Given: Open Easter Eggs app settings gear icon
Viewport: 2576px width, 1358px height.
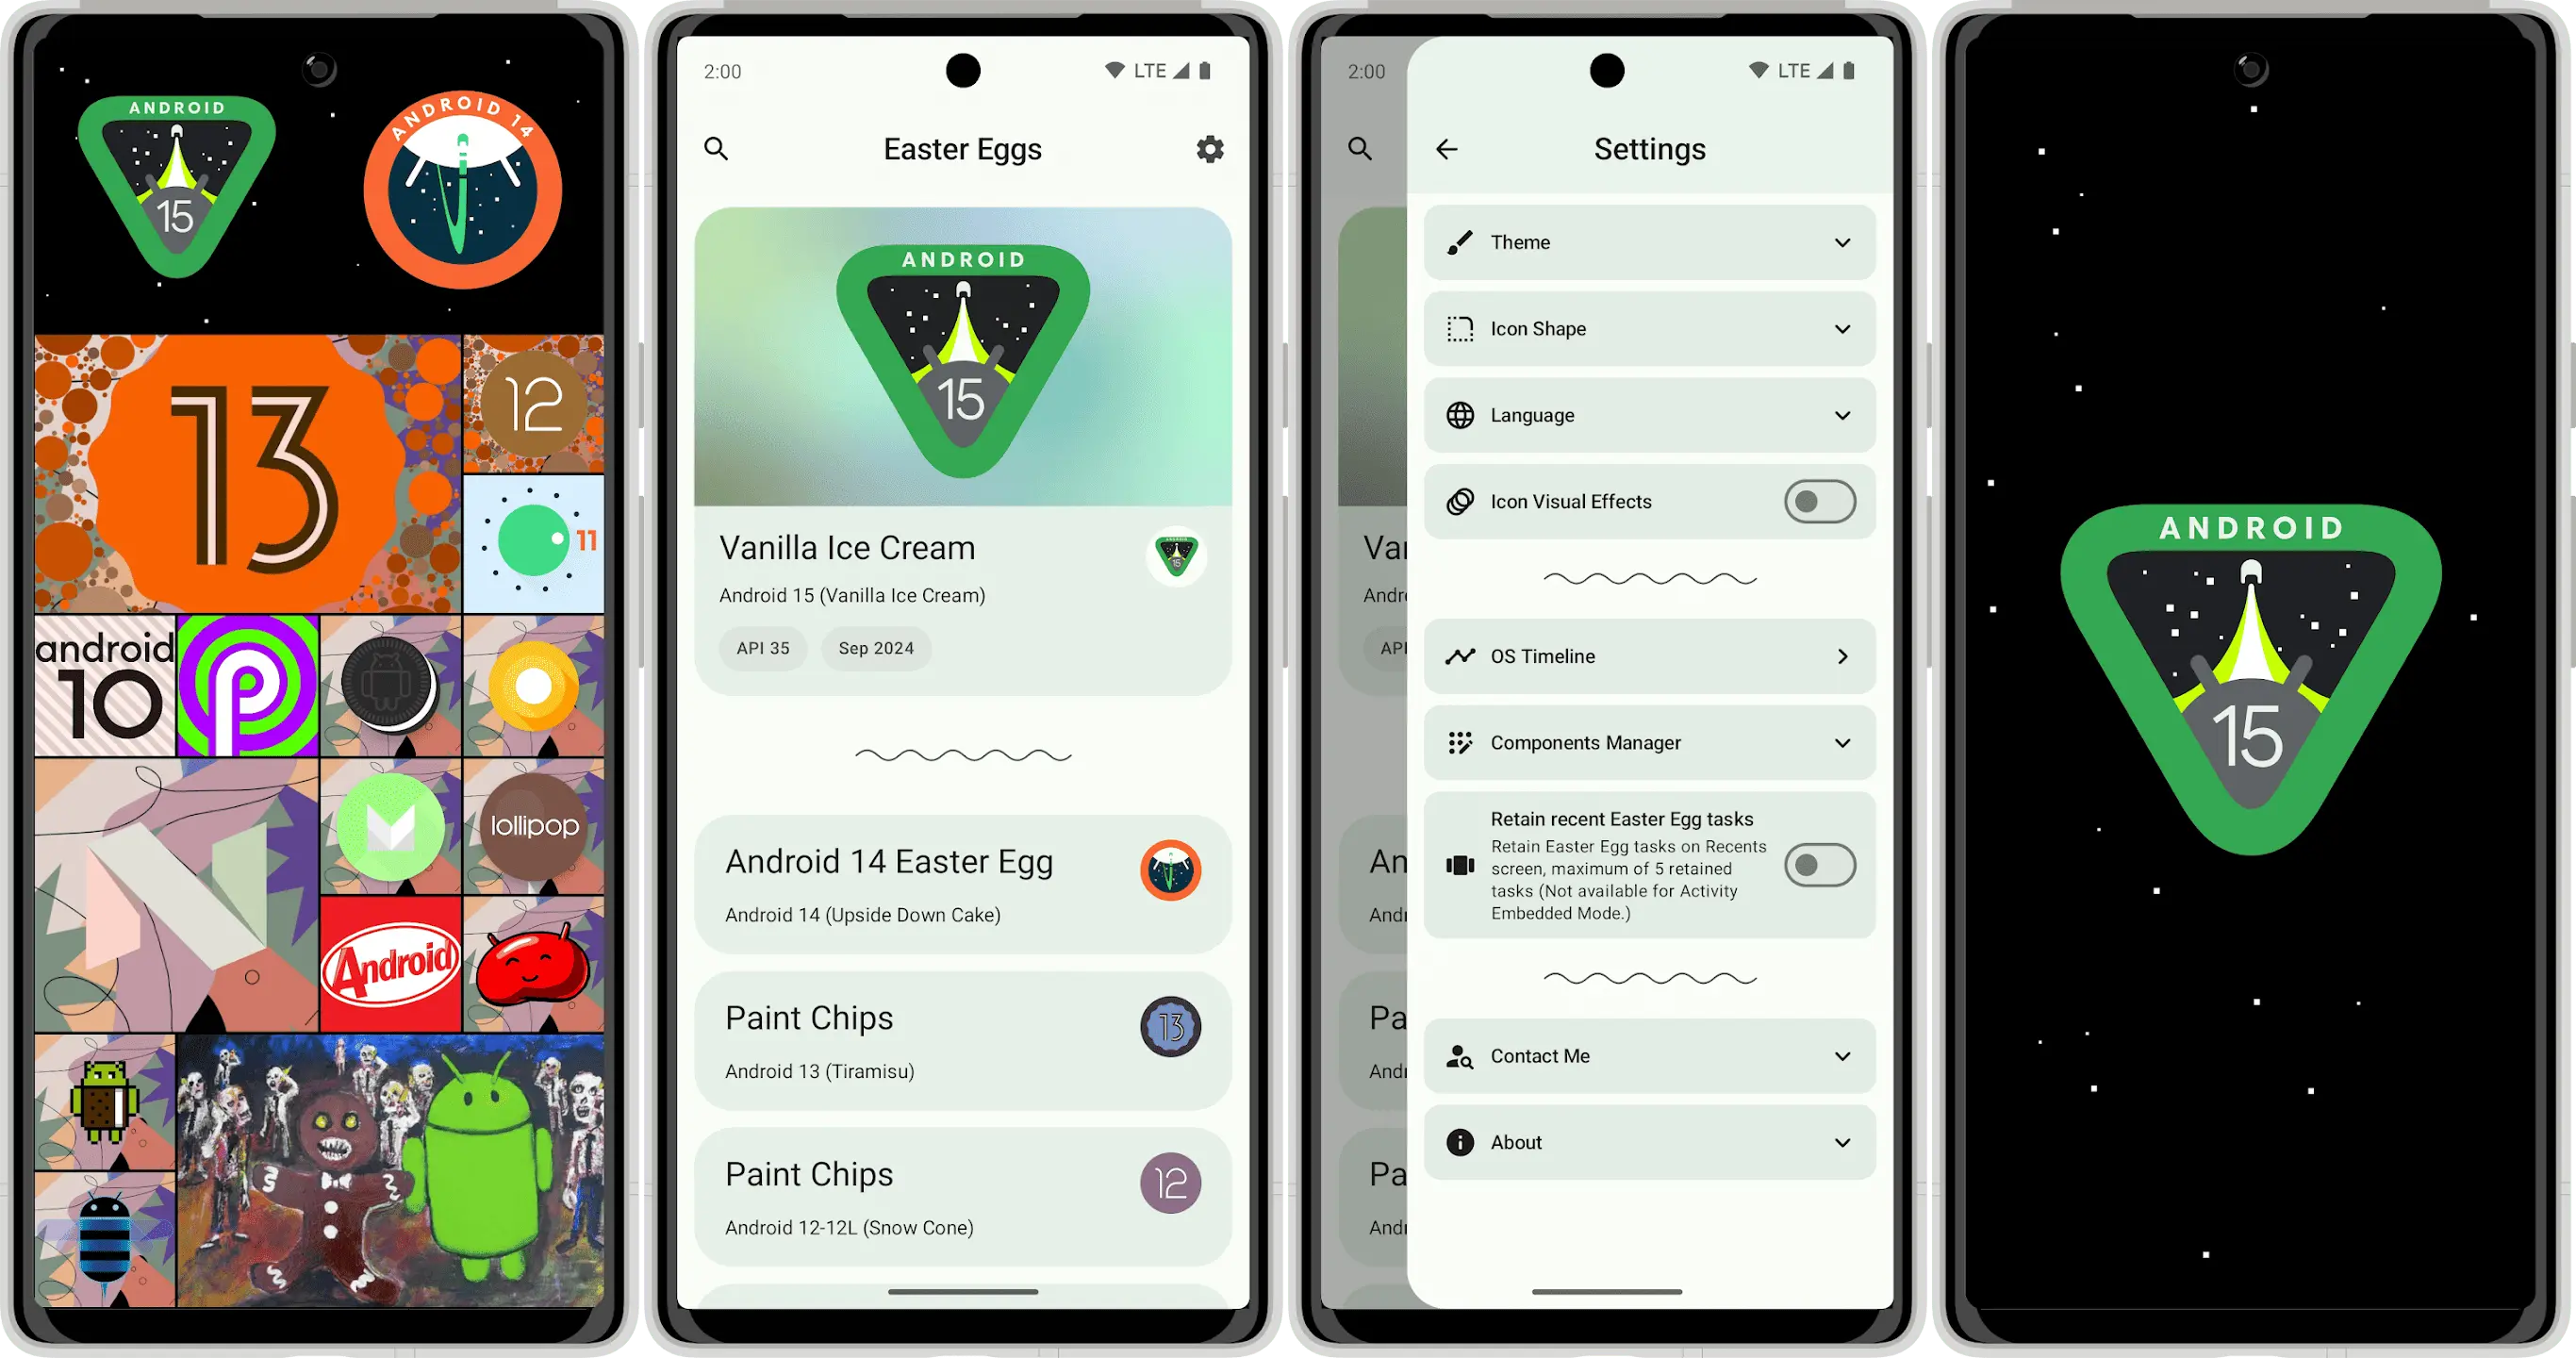Looking at the screenshot, I should pos(1210,150).
